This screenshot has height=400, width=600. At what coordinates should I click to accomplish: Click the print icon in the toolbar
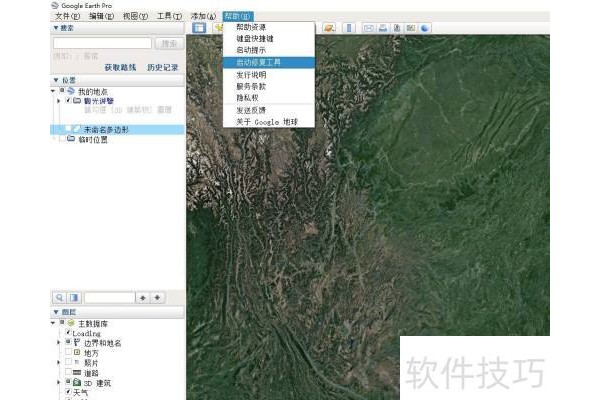(383, 28)
